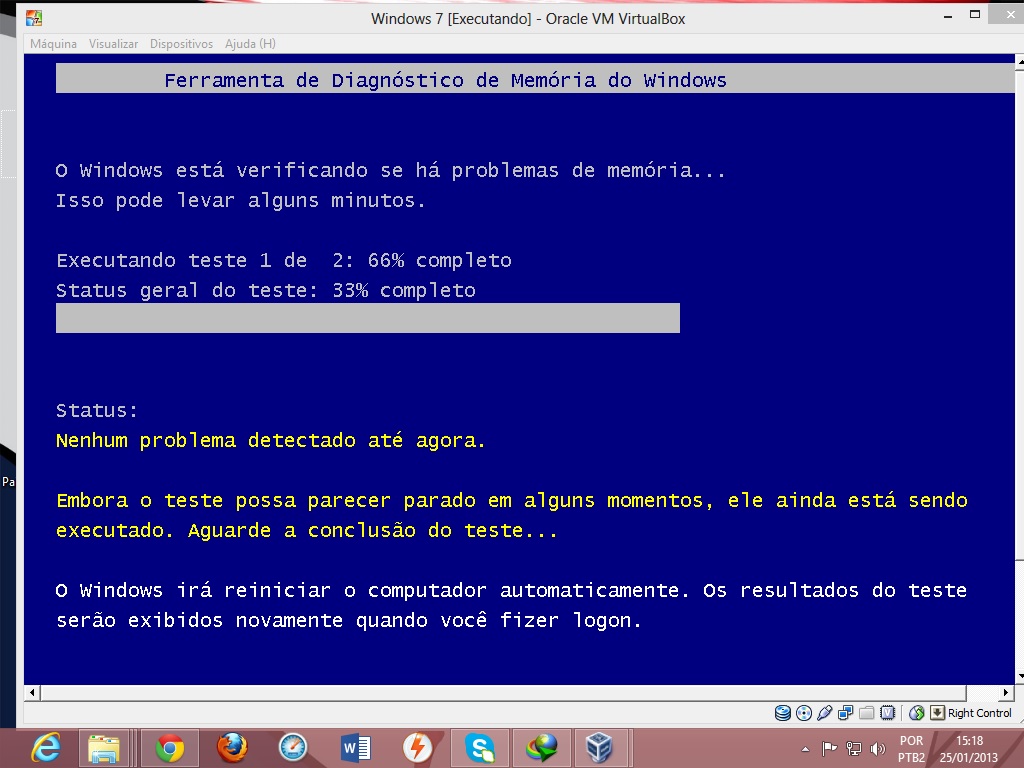Click the VirtualBox window title icon
The width and height of the screenshot is (1024, 768).
34,18
